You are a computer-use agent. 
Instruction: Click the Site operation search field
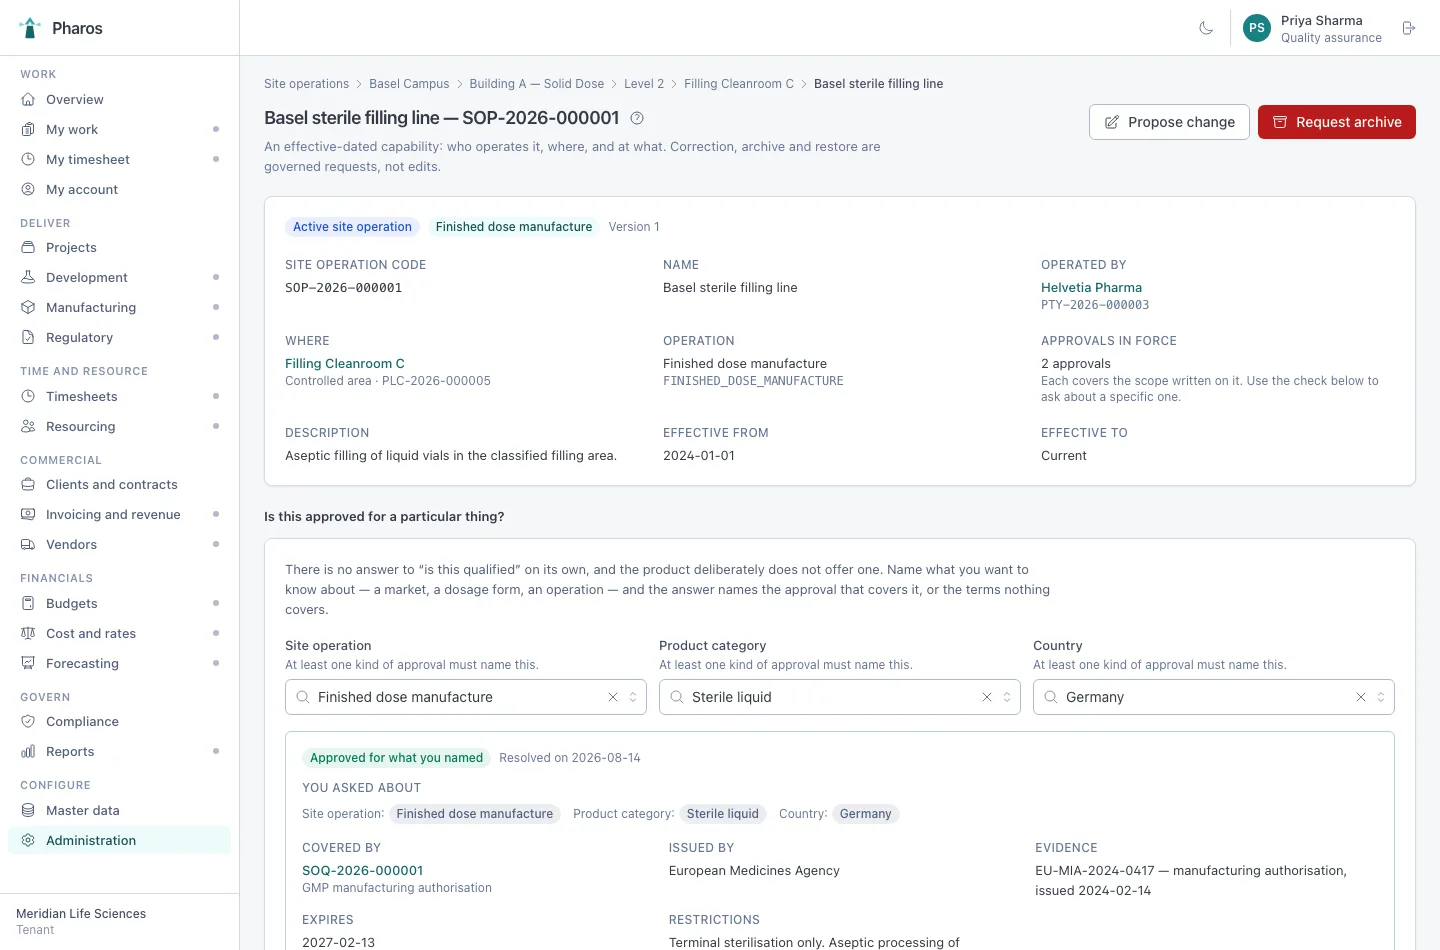point(466,697)
